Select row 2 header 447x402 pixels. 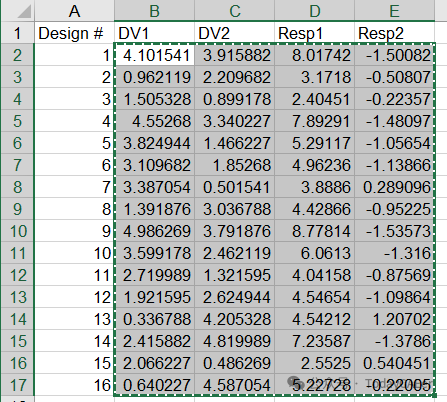pyautogui.click(x=17, y=55)
